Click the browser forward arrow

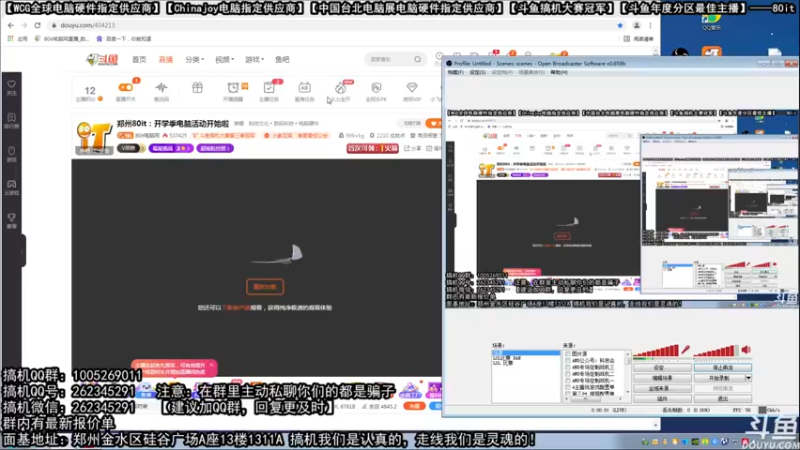(24, 25)
